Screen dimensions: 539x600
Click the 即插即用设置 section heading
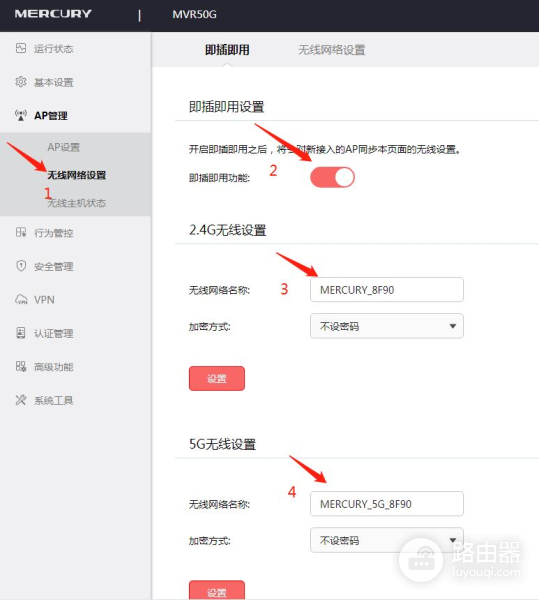click(x=226, y=107)
